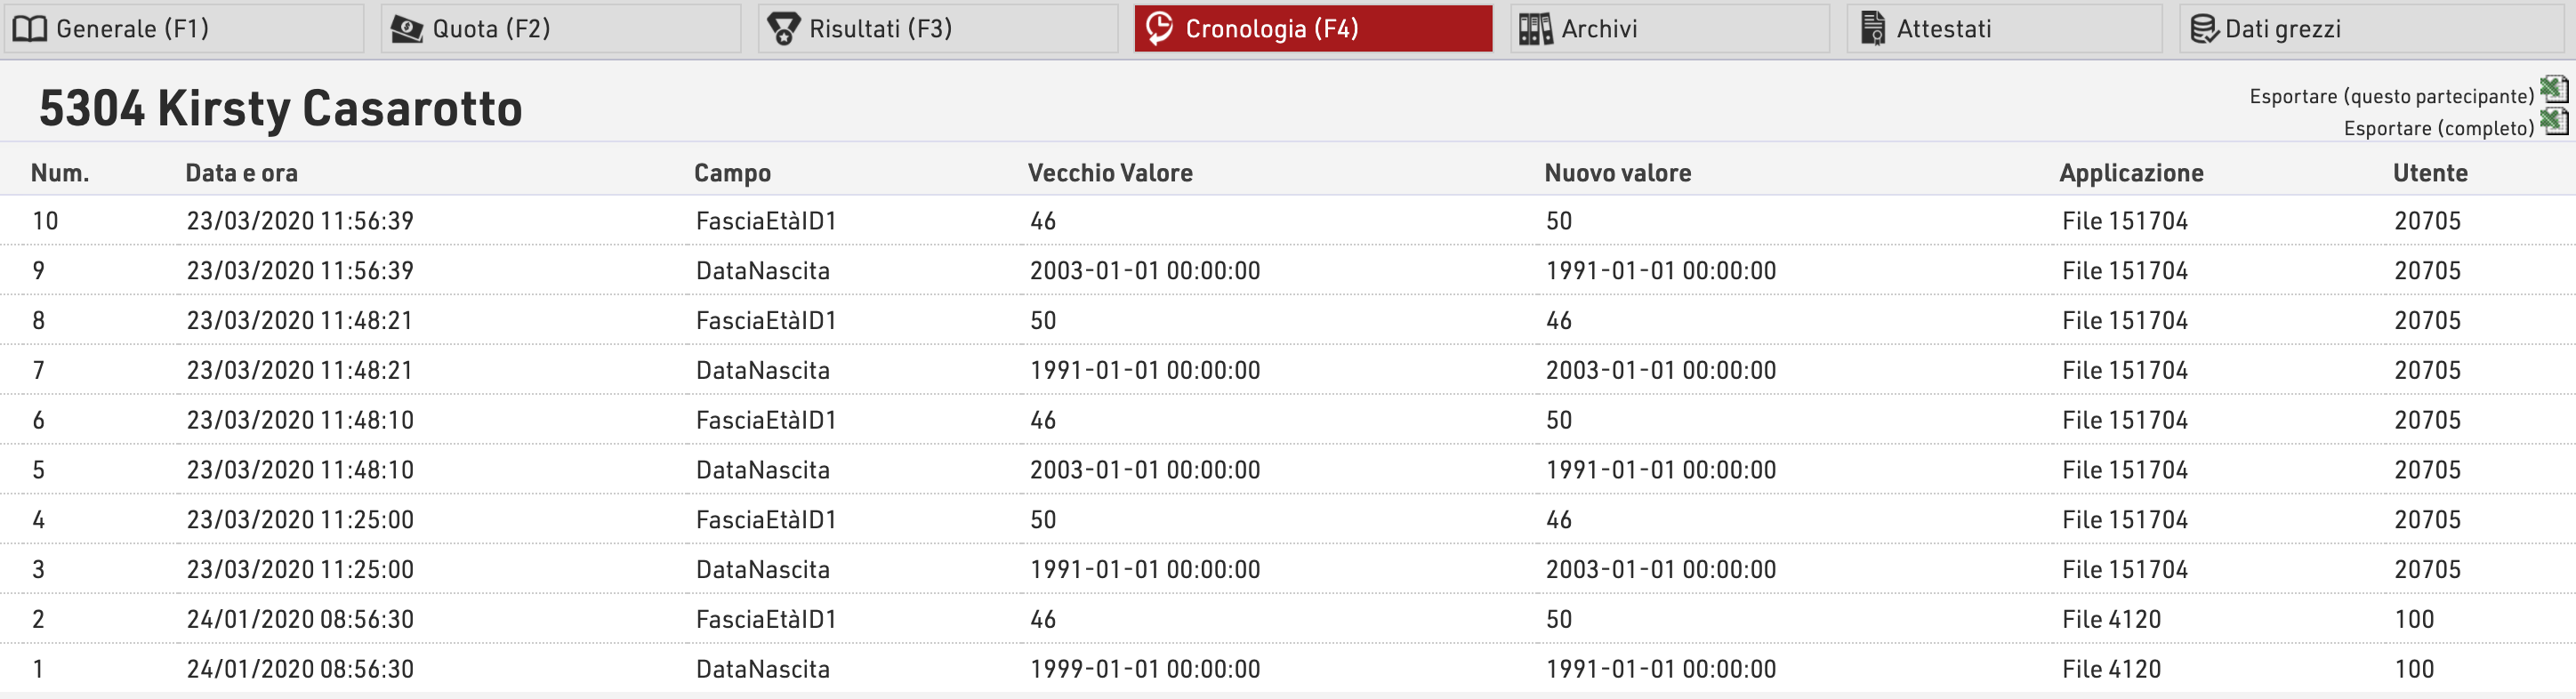Image resolution: width=2576 pixels, height=699 pixels.
Task: Switch to the Risultati (F3) tab
Action: pos(937,29)
